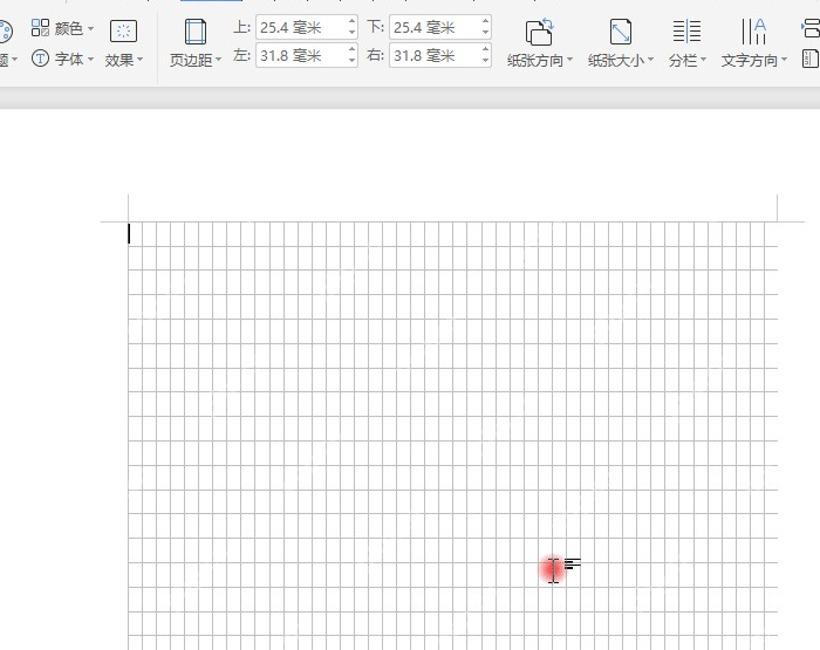
Task: Expand the 文字方向 dropdown arrow
Action: click(x=784, y=60)
